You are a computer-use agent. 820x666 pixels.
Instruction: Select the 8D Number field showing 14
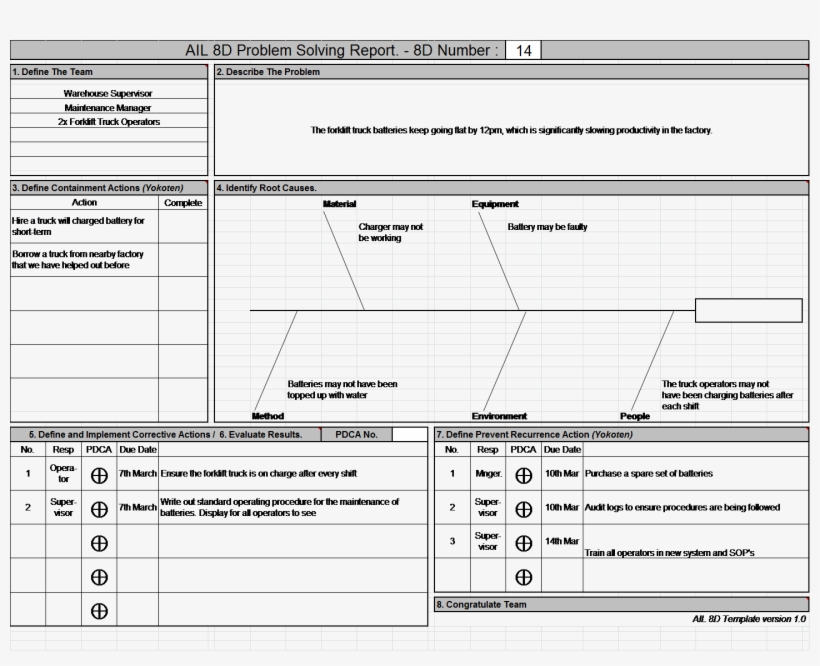523,50
